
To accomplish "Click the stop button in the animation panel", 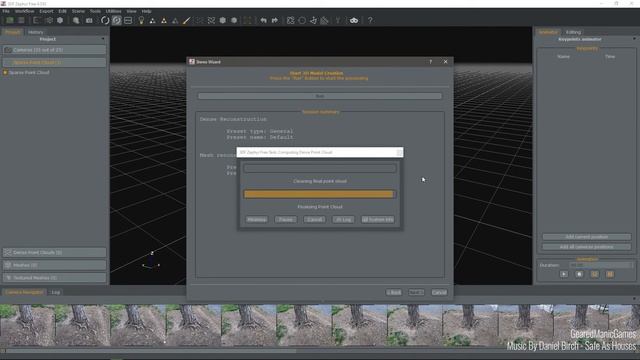I will click(x=579, y=274).
